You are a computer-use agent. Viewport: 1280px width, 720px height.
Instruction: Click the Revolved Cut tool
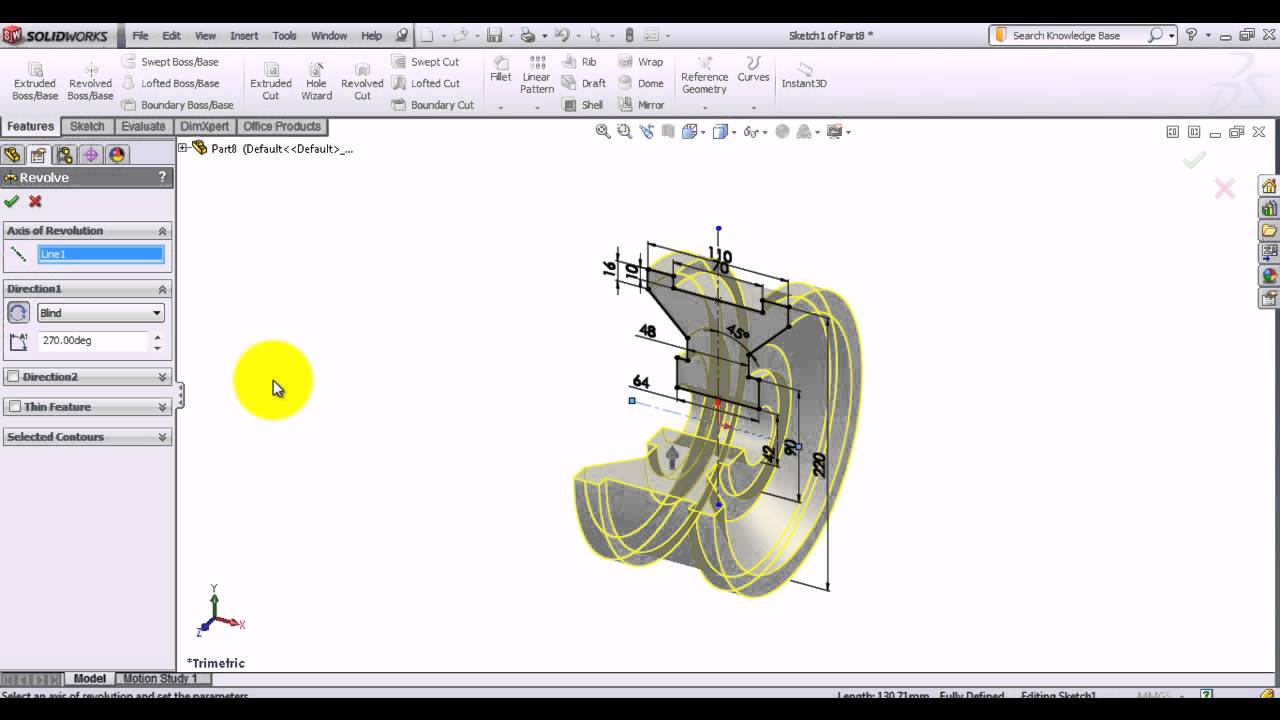click(362, 80)
